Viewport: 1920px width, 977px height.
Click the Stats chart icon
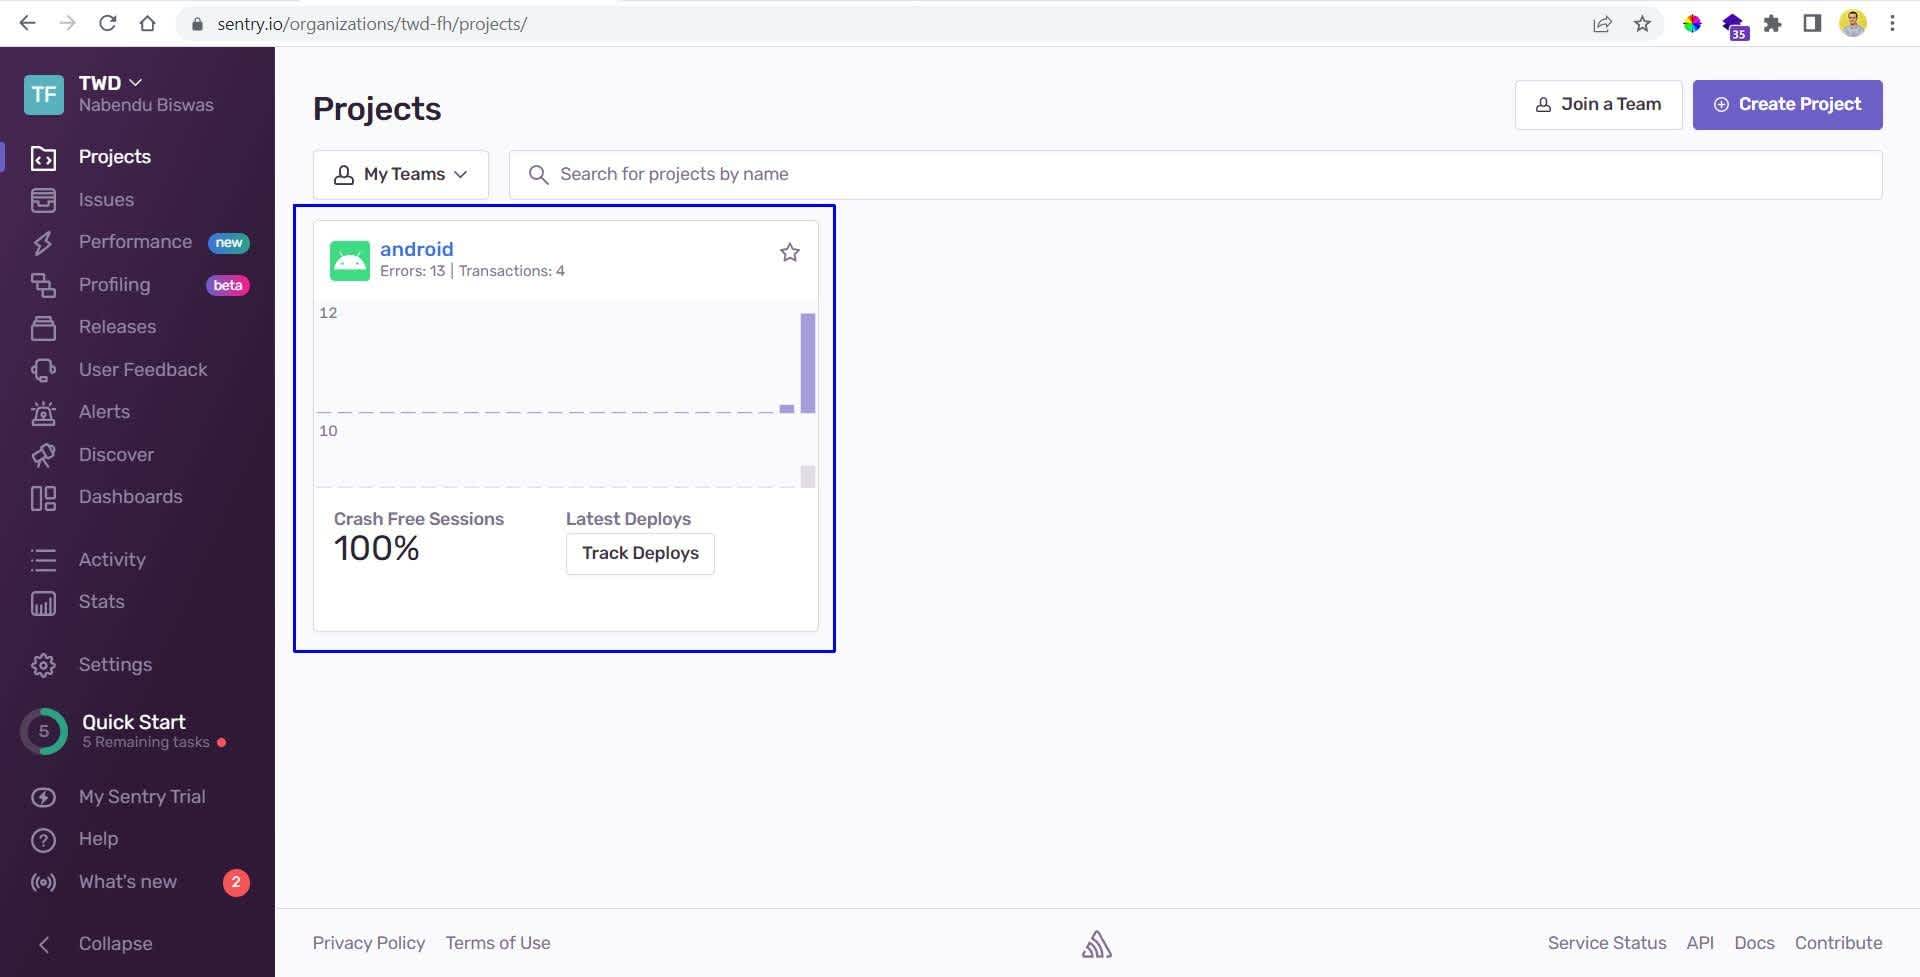coord(43,603)
